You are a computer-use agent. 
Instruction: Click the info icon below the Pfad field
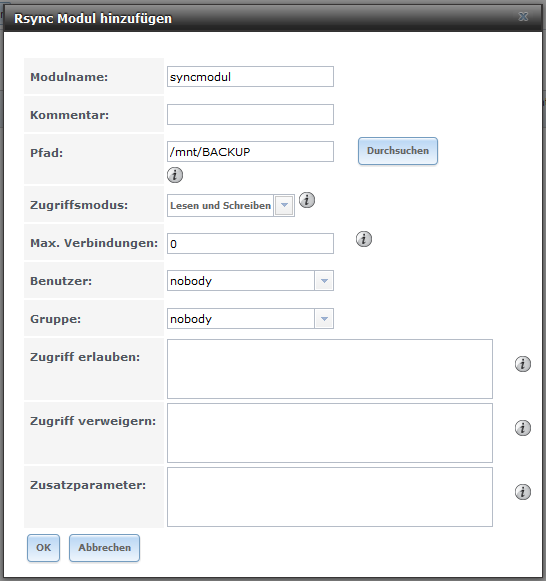tap(175, 175)
